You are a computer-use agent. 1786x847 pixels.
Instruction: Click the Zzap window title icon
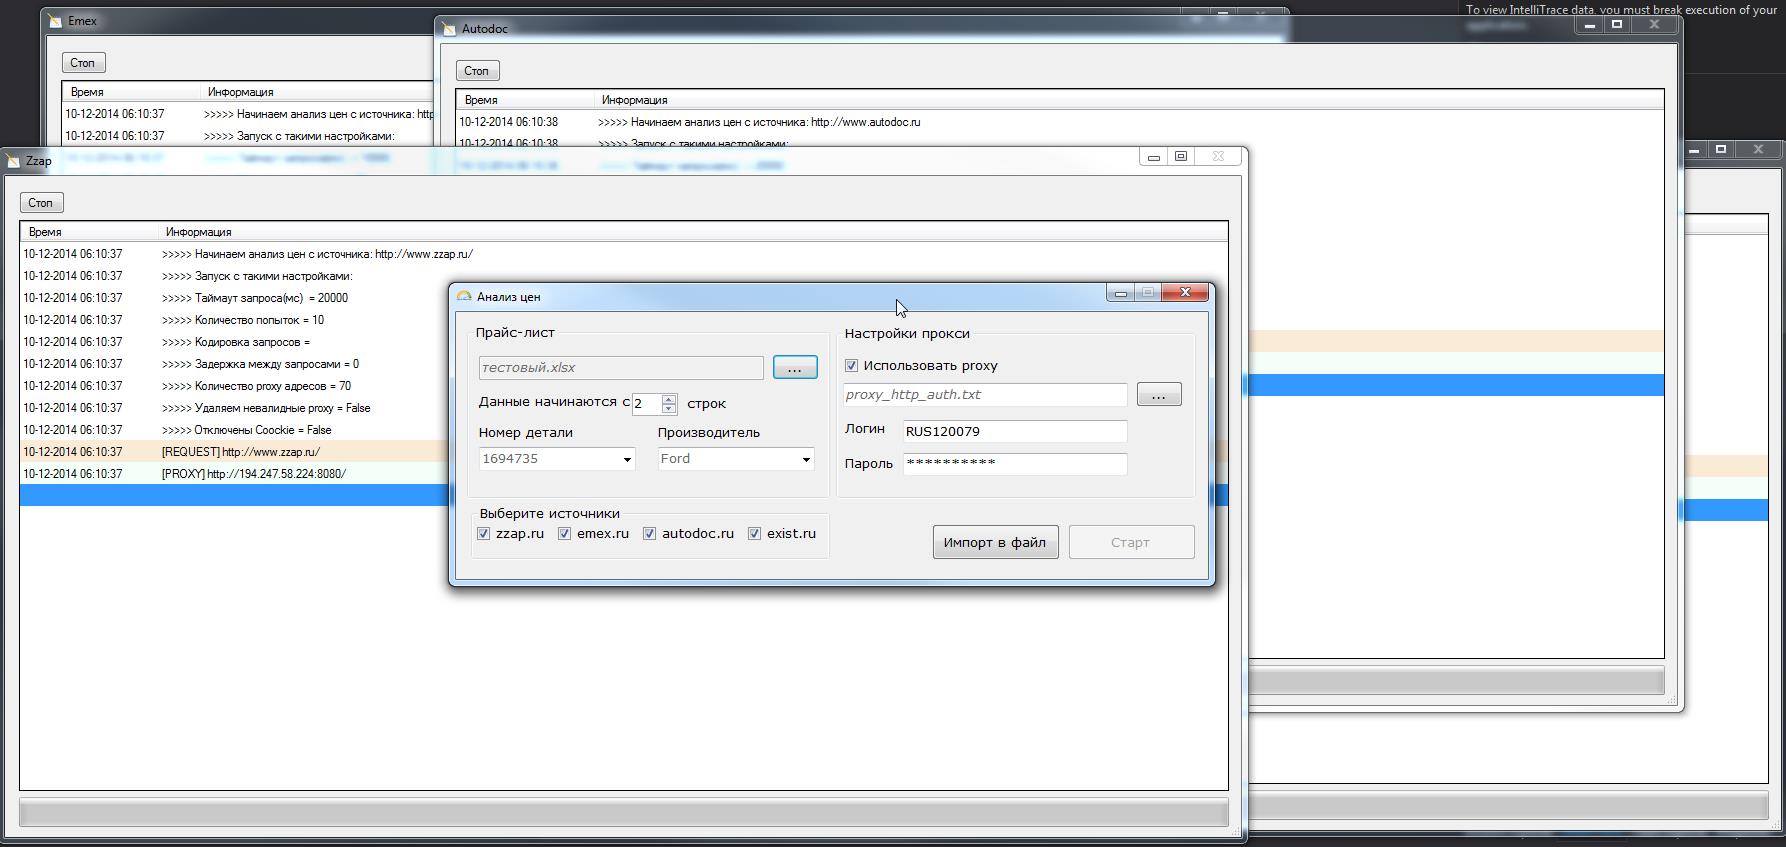tap(13, 161)
